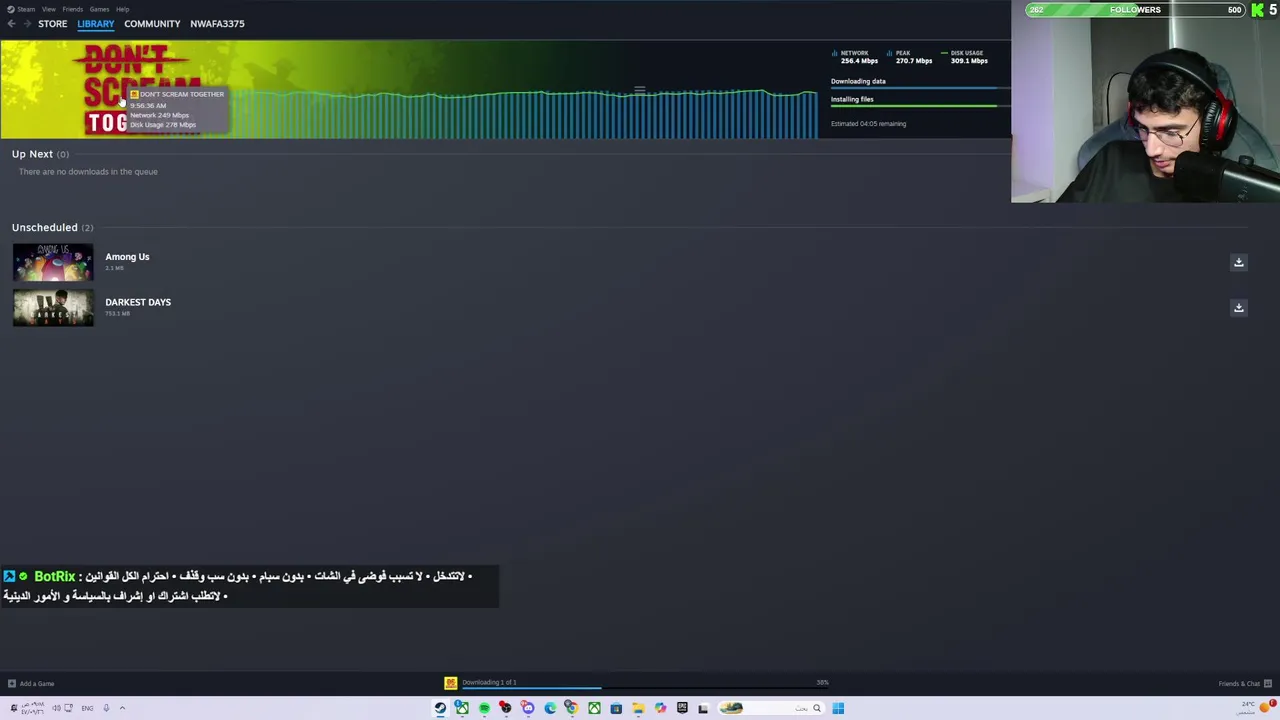Start the Among Us download with arrow icon

[1238, 262]
